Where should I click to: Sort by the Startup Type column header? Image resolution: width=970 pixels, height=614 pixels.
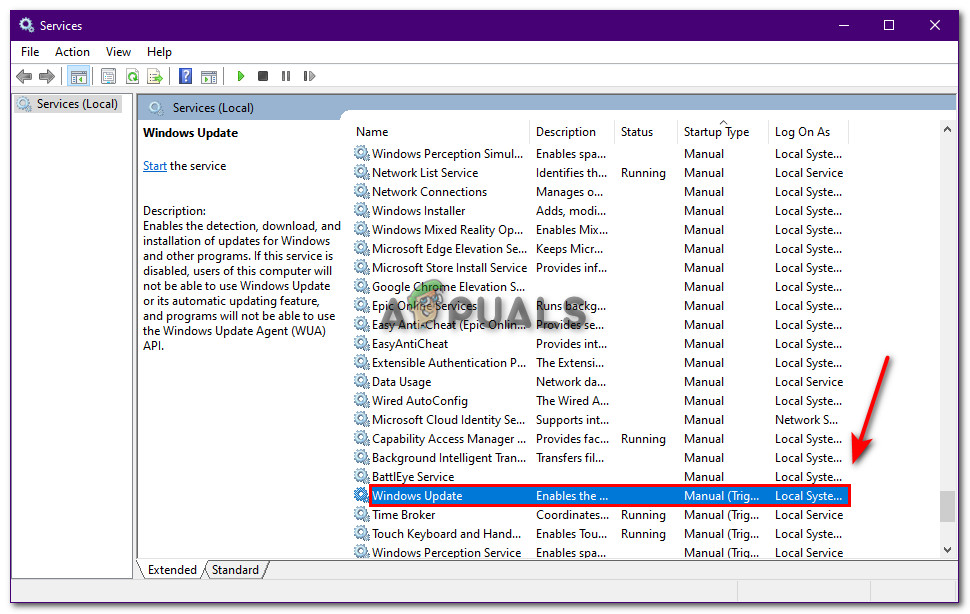tap(716, 132)
